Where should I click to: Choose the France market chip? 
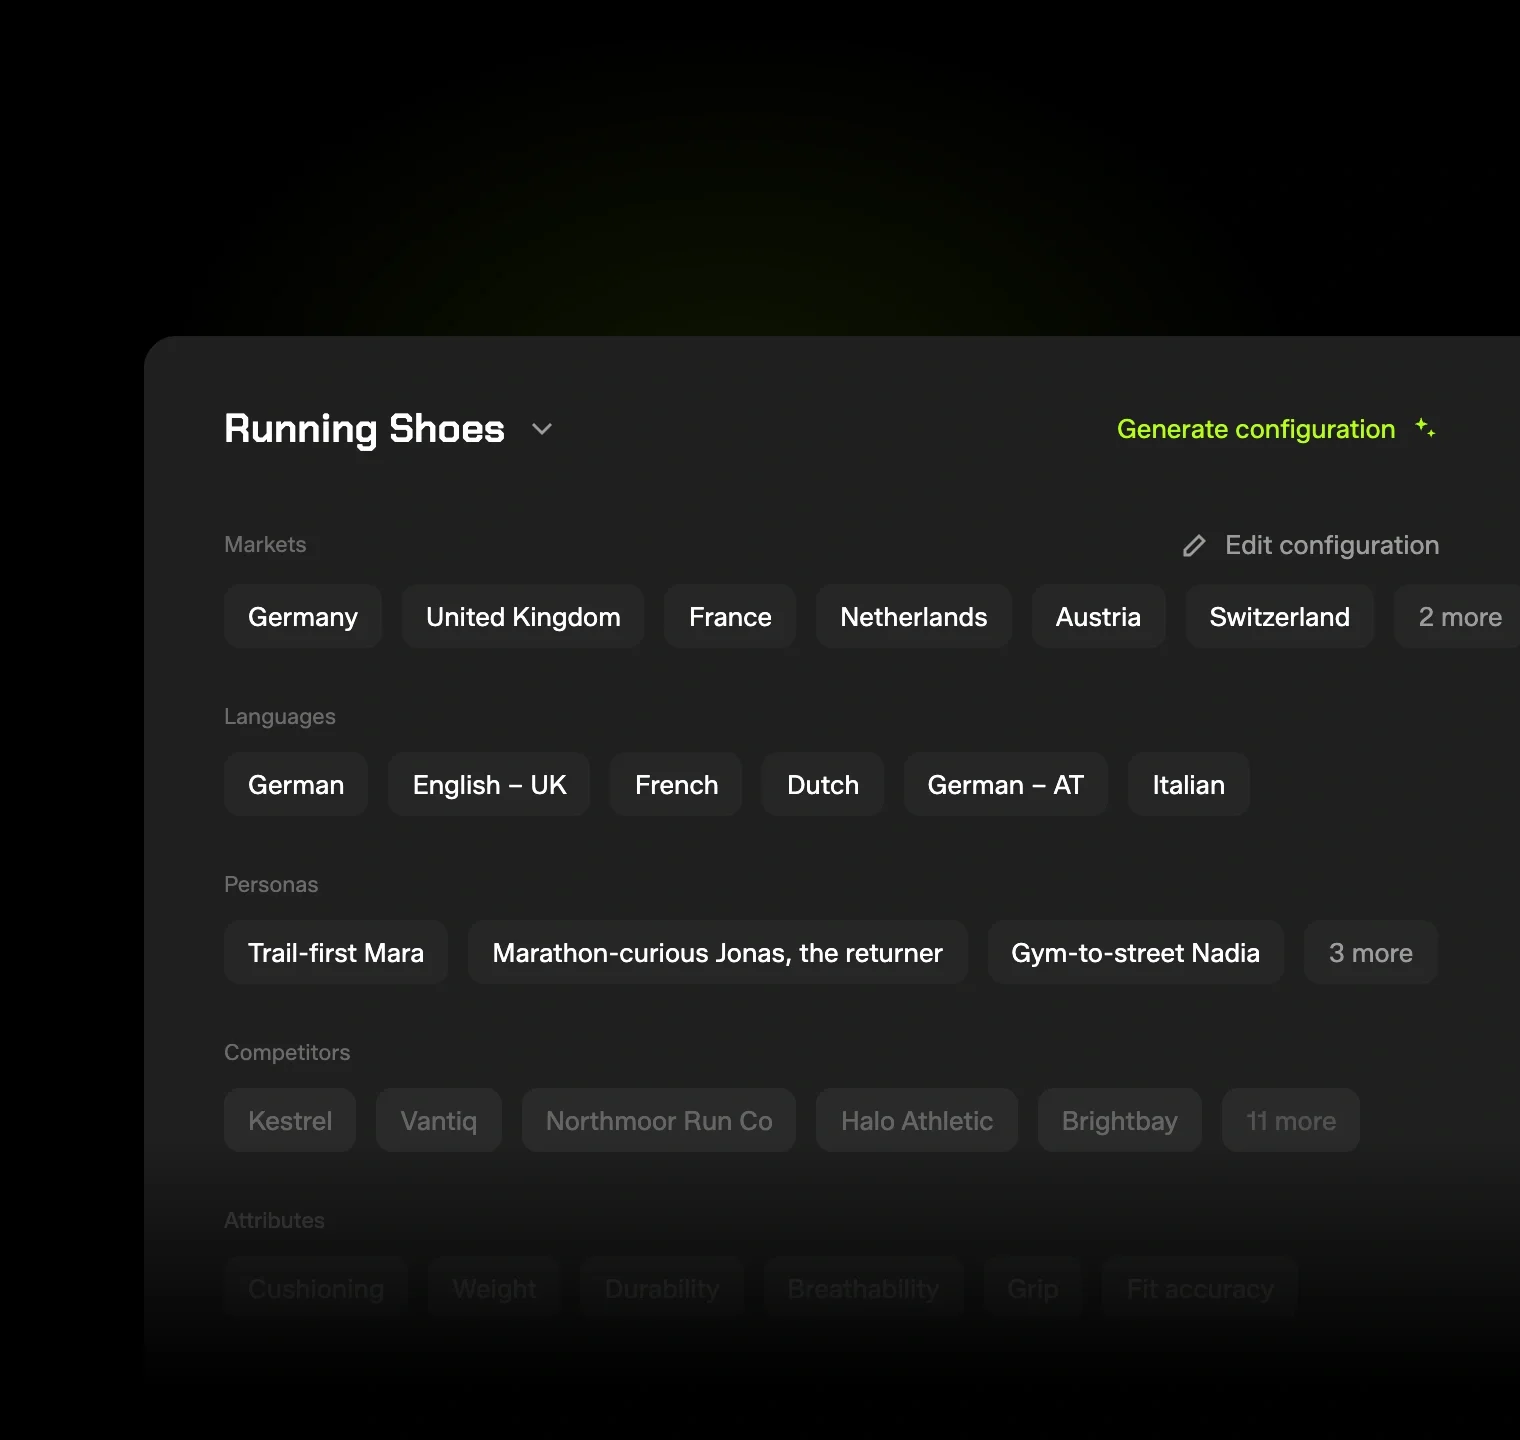coord(730,617)
